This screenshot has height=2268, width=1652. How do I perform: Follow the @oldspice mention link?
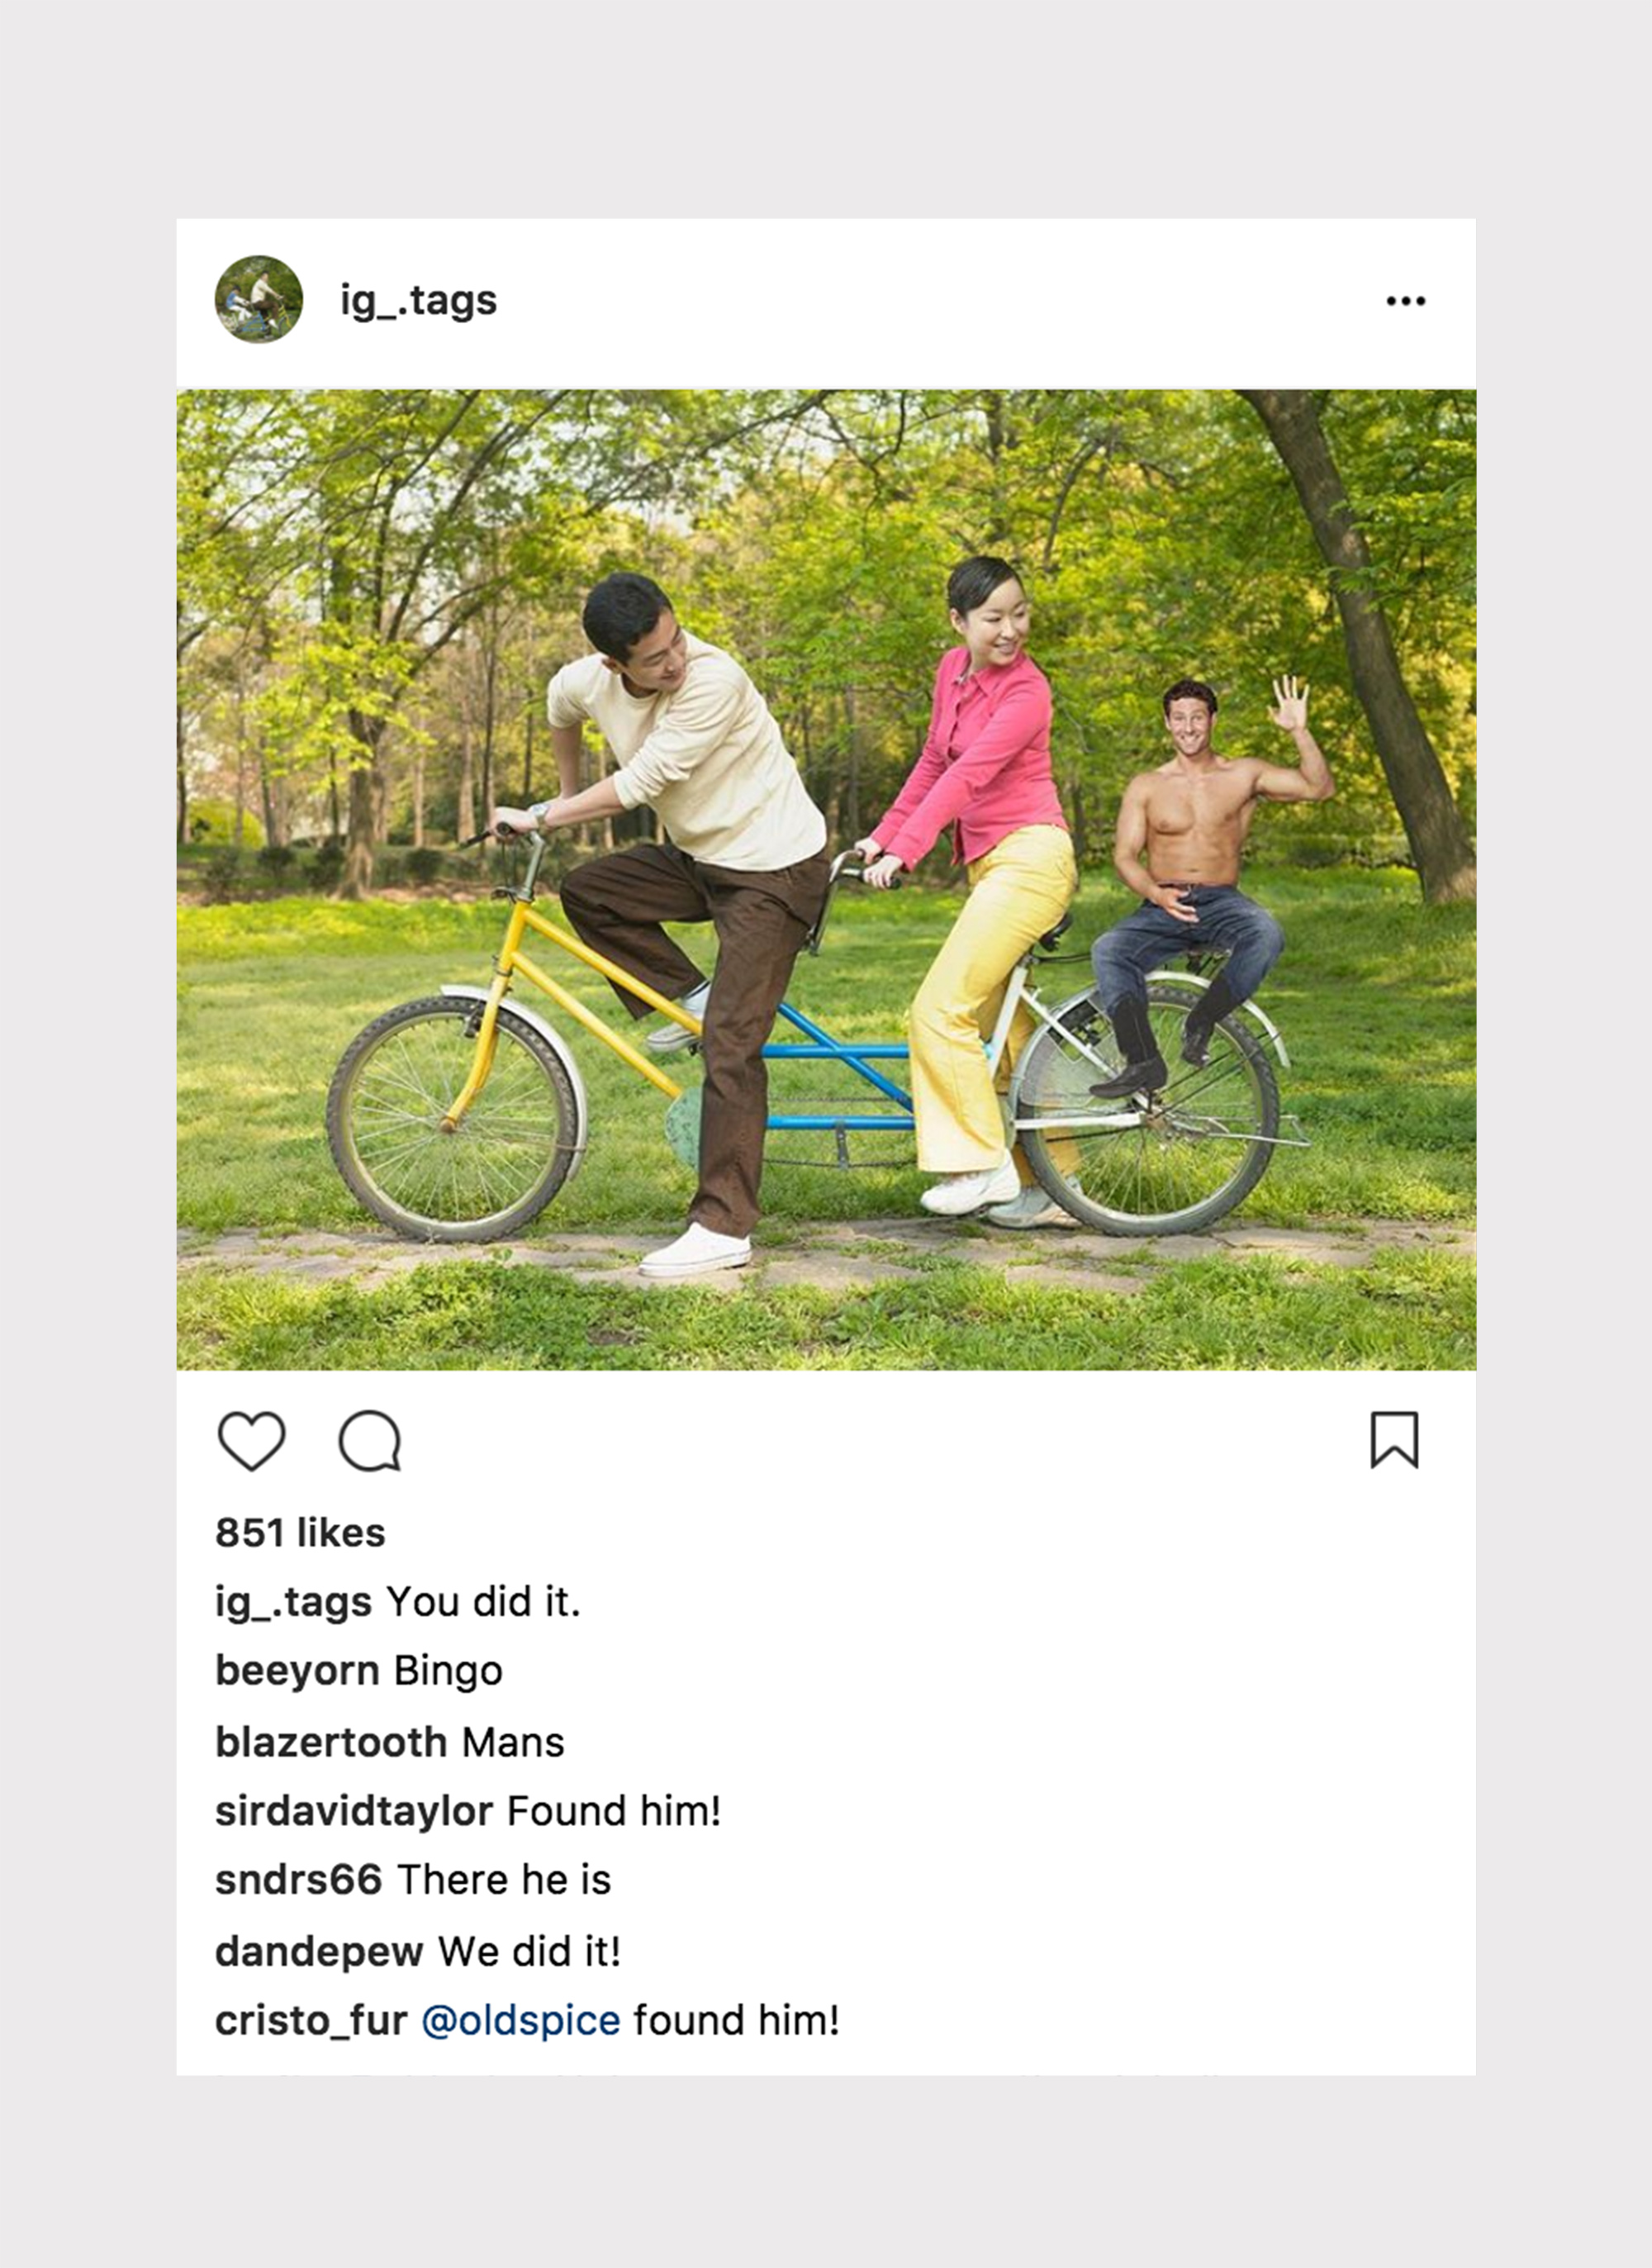(521, 2021)
